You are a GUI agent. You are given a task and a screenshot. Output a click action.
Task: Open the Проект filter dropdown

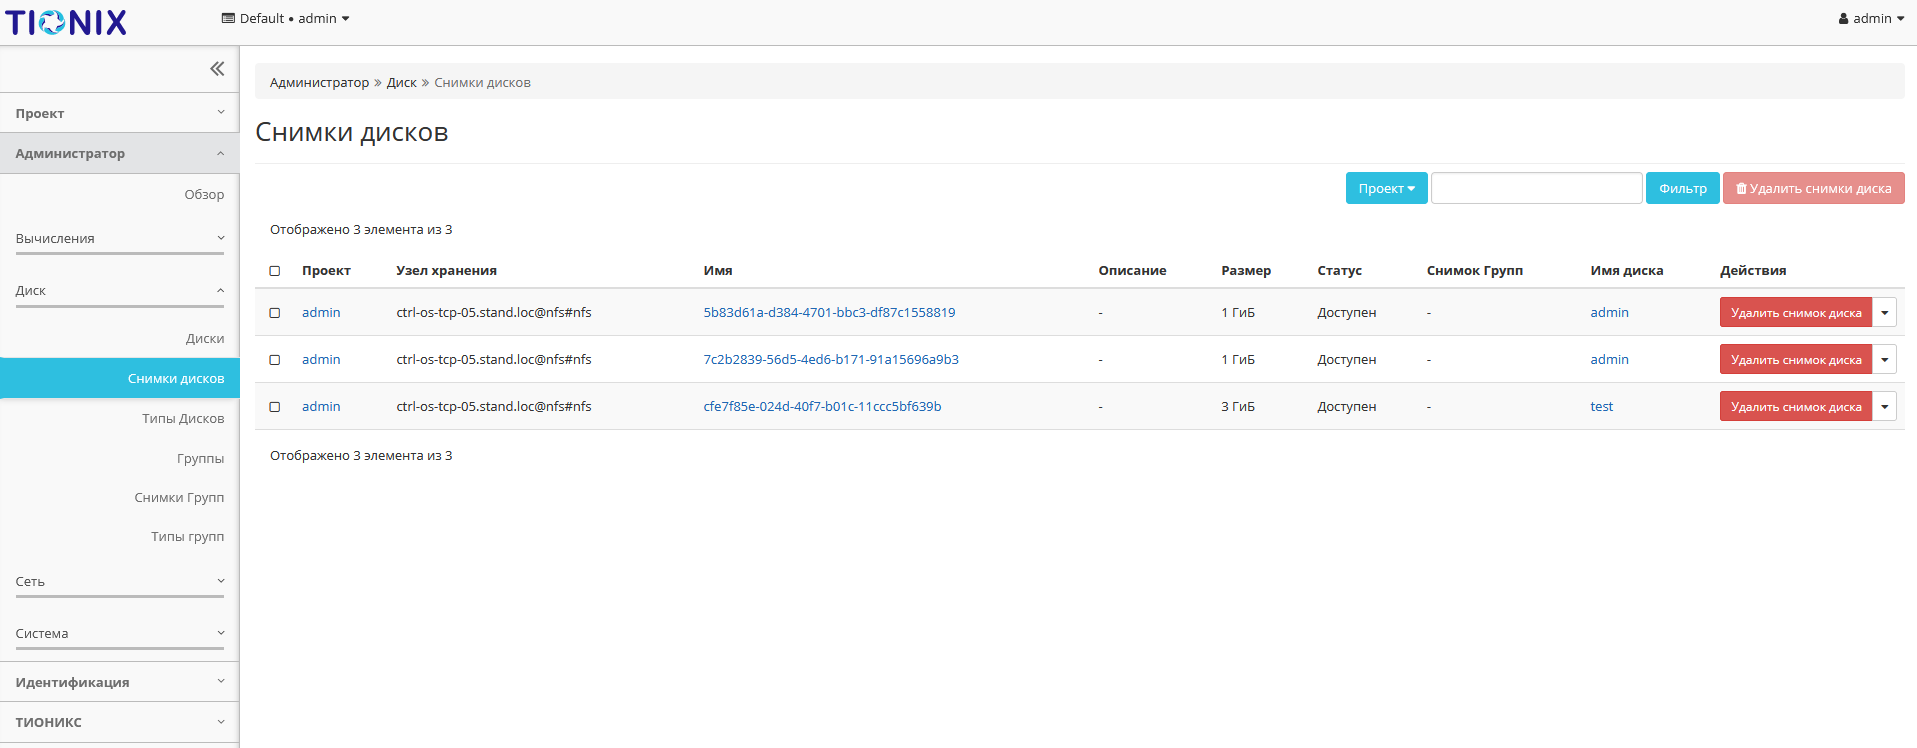coord(1386,188)
